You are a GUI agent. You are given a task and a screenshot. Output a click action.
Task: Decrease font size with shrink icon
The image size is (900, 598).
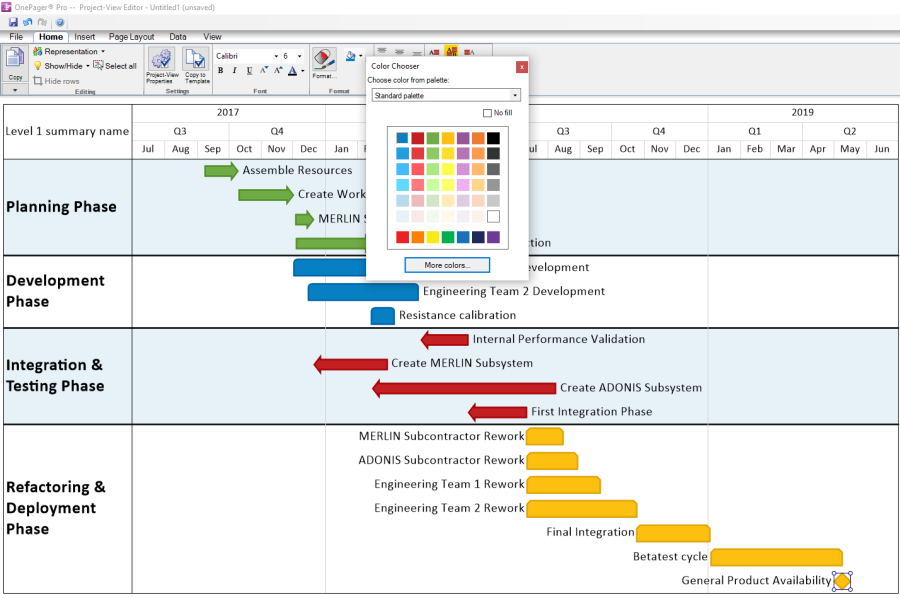pos(263,71)
